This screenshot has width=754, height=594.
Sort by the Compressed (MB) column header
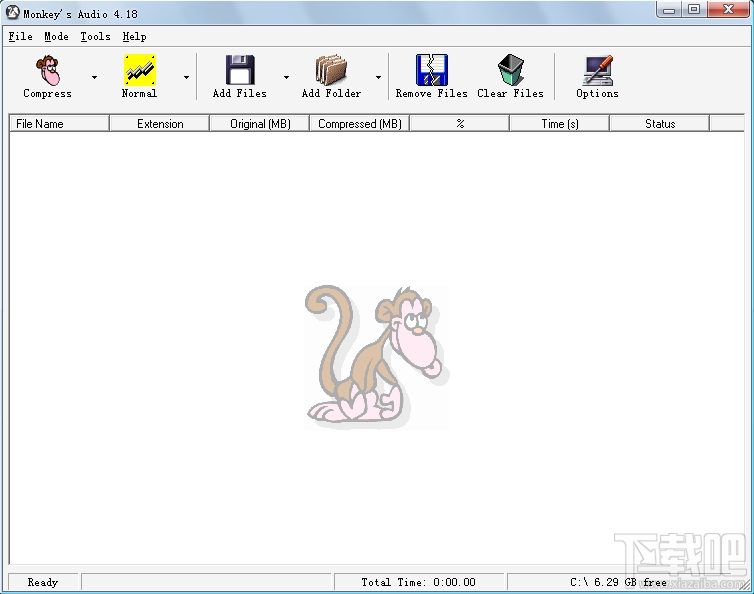[x=360, y=124]
